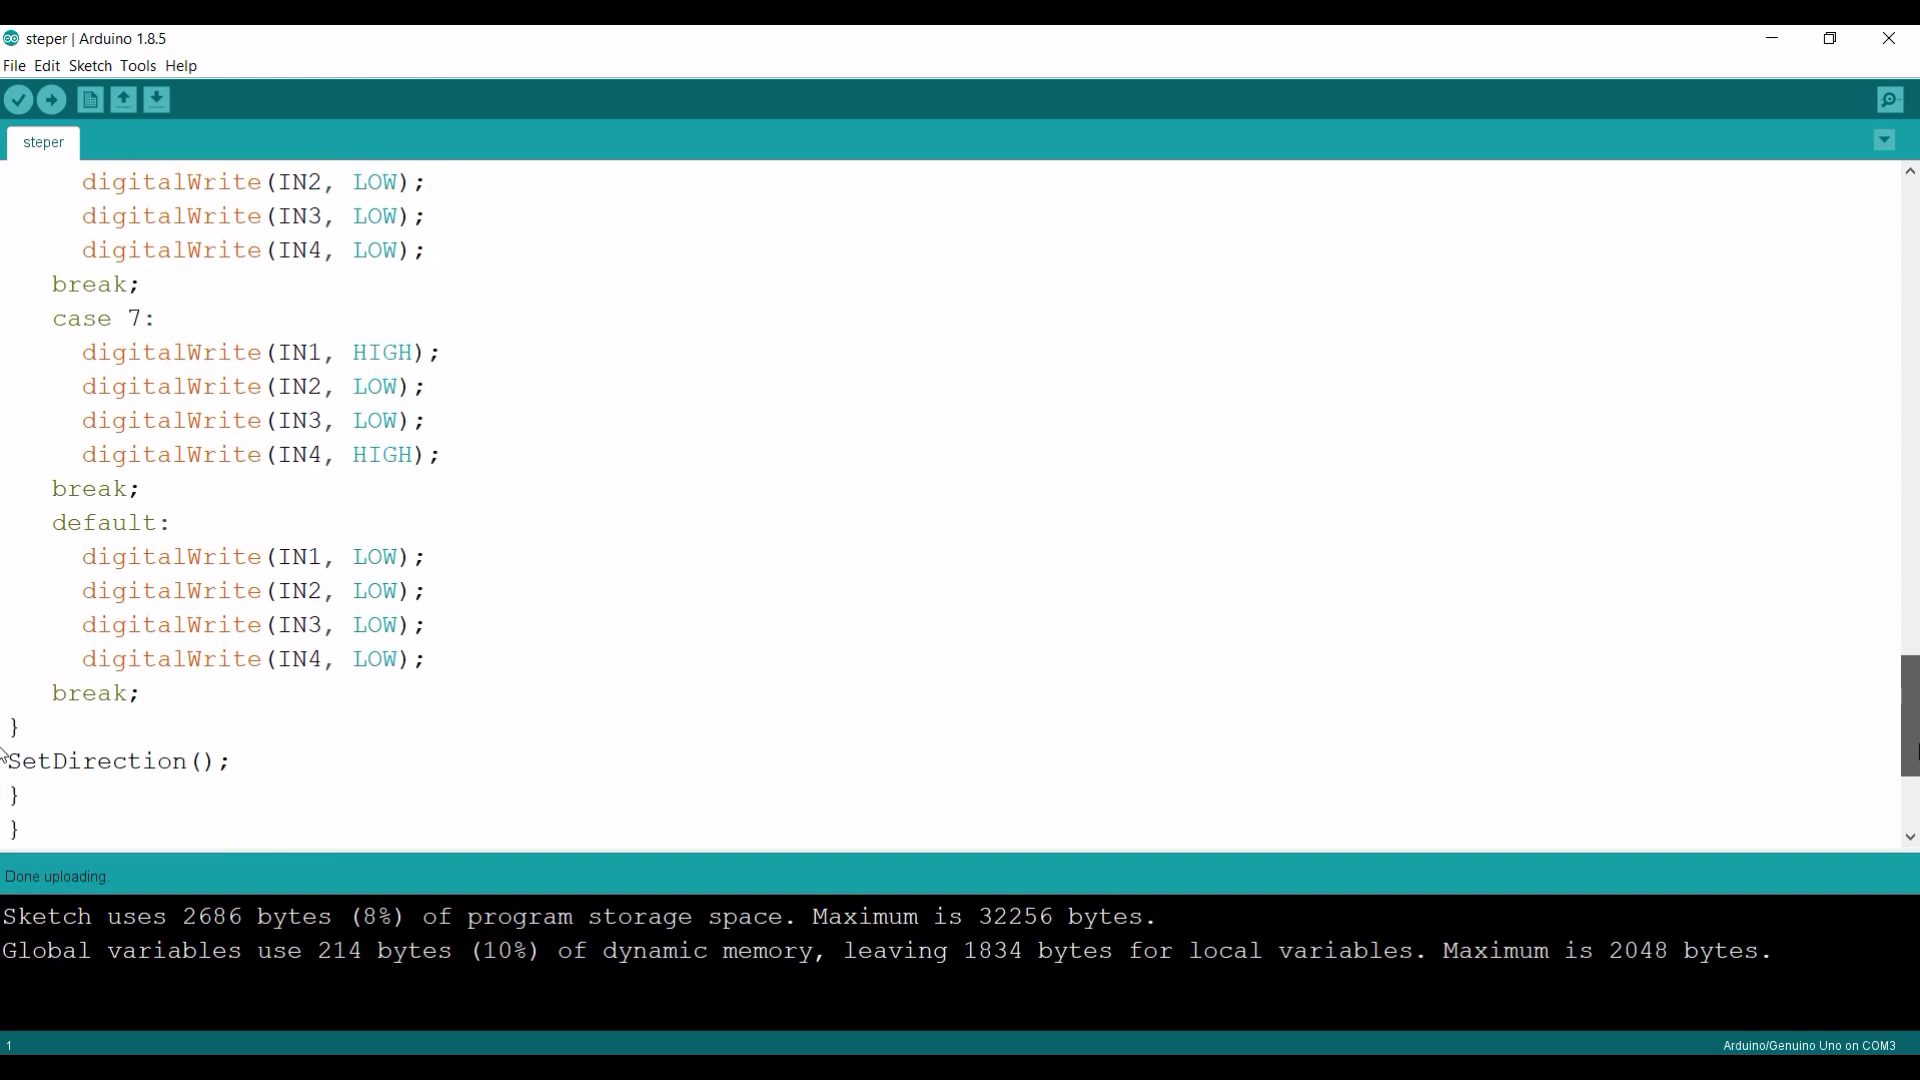The height and width of the screenshot is (1080, 1920).
Task: Place cursor on 'SetDirection();' line
Action: click(119, 762)
